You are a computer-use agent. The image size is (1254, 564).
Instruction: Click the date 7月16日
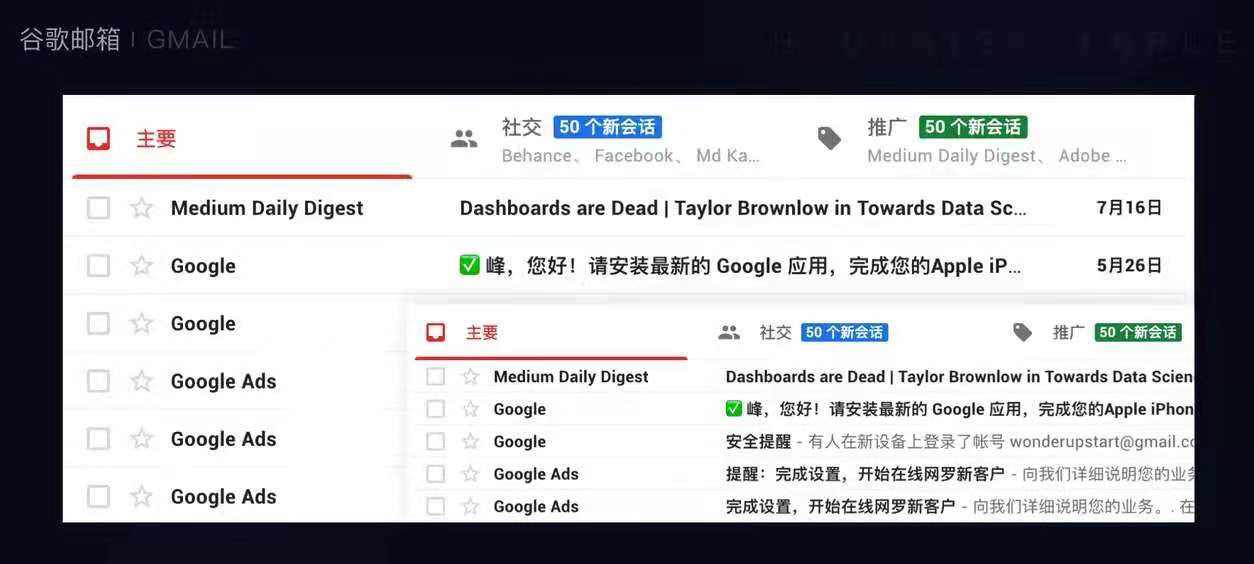(1129, 208)
